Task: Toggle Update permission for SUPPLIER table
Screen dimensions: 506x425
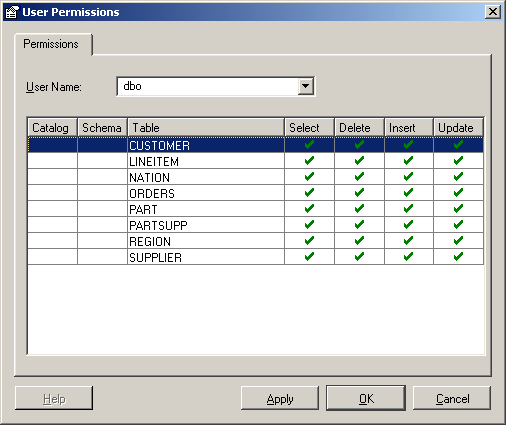Action: point(458,257)
